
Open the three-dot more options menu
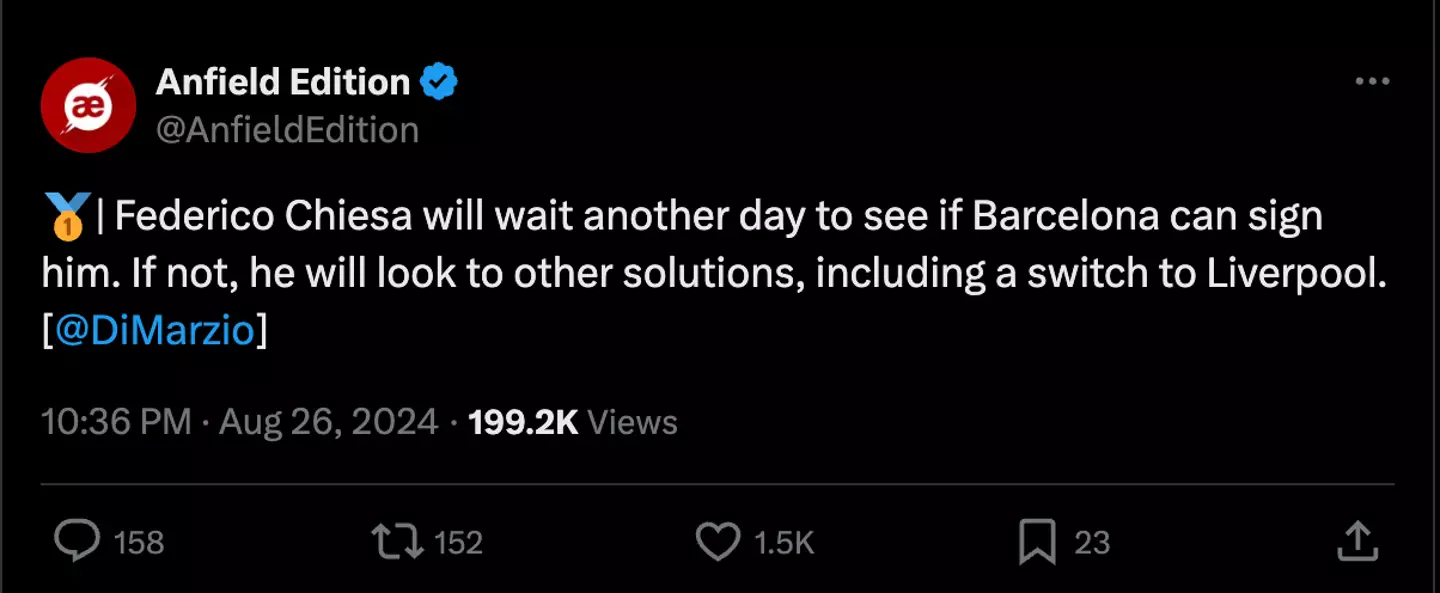click(x=1372, y=82)
